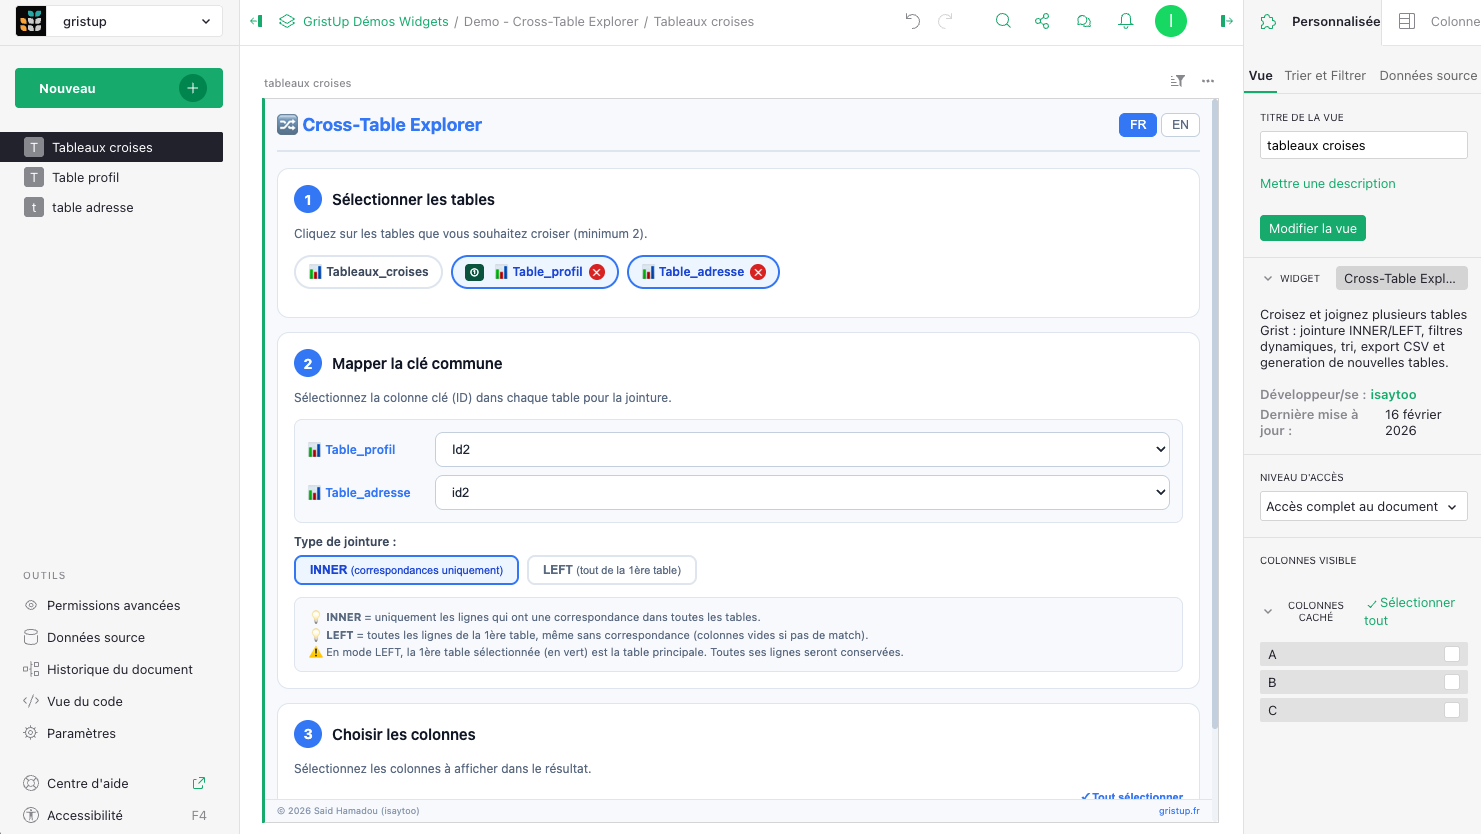Click the Mettre une description link
Viewport: 1481px width, 834px height.
[x=1327, y=184]
